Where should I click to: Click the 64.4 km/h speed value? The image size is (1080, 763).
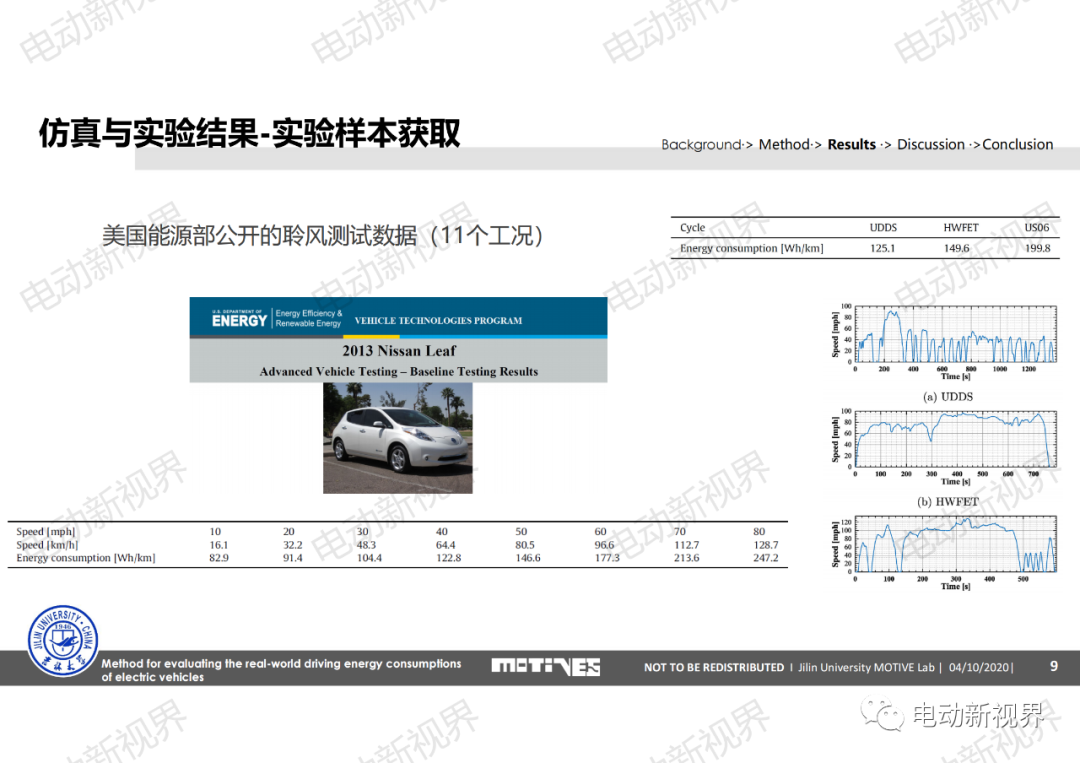point(446,545)
